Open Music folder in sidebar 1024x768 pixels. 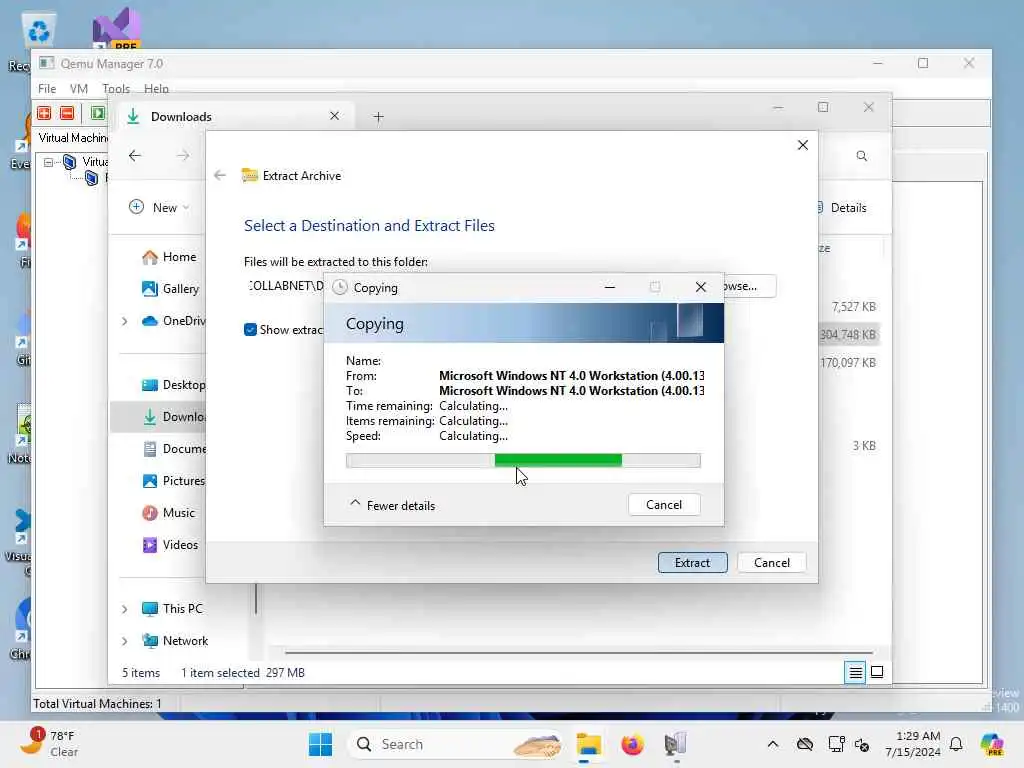(168, 513)
